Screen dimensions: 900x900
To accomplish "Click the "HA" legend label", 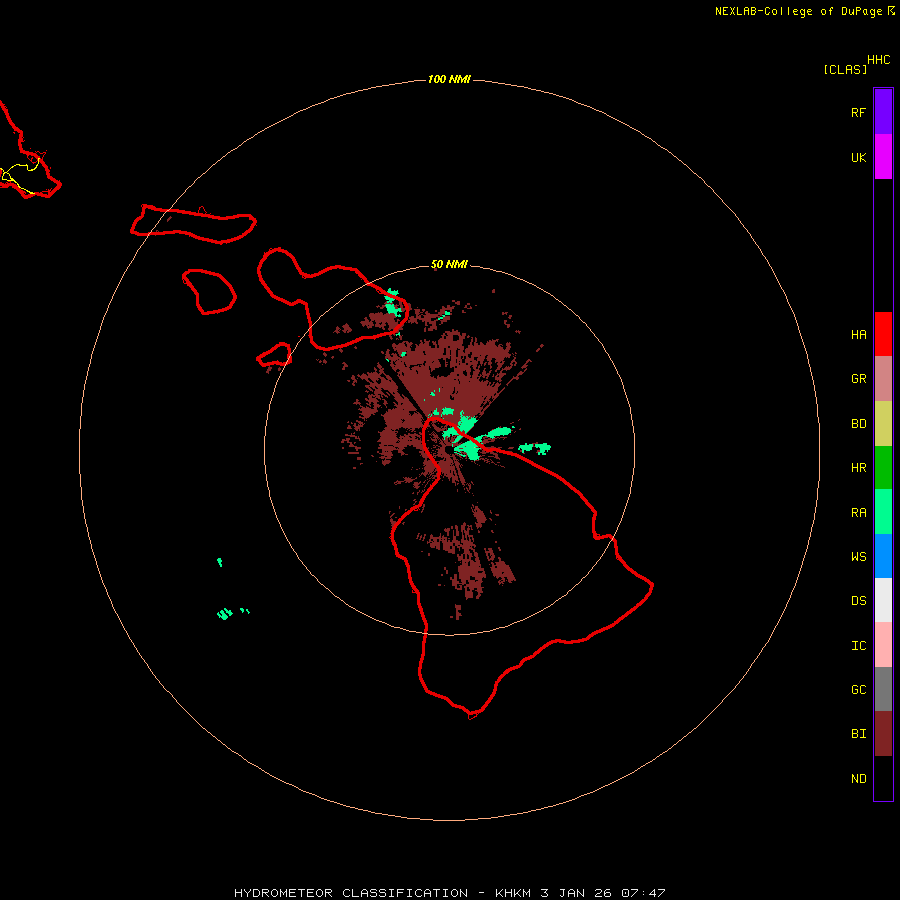I will point(858,334).
